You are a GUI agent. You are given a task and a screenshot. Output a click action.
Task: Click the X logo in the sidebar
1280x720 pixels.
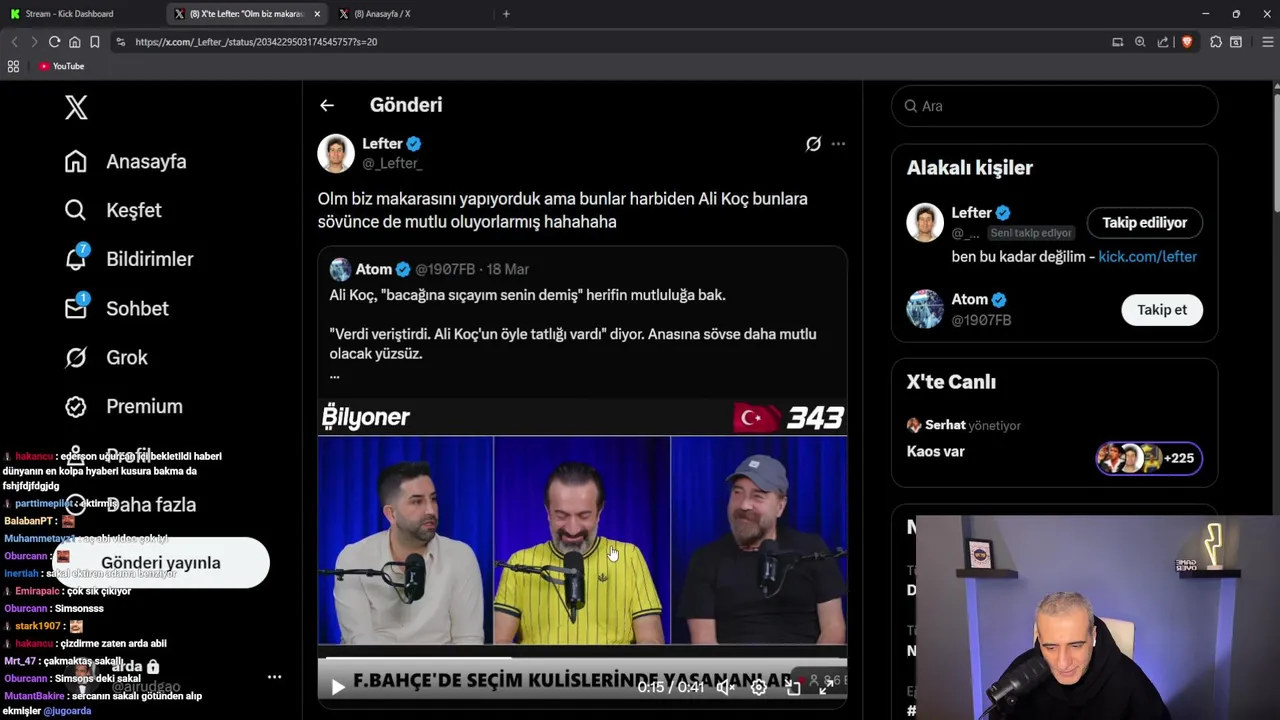76,107
